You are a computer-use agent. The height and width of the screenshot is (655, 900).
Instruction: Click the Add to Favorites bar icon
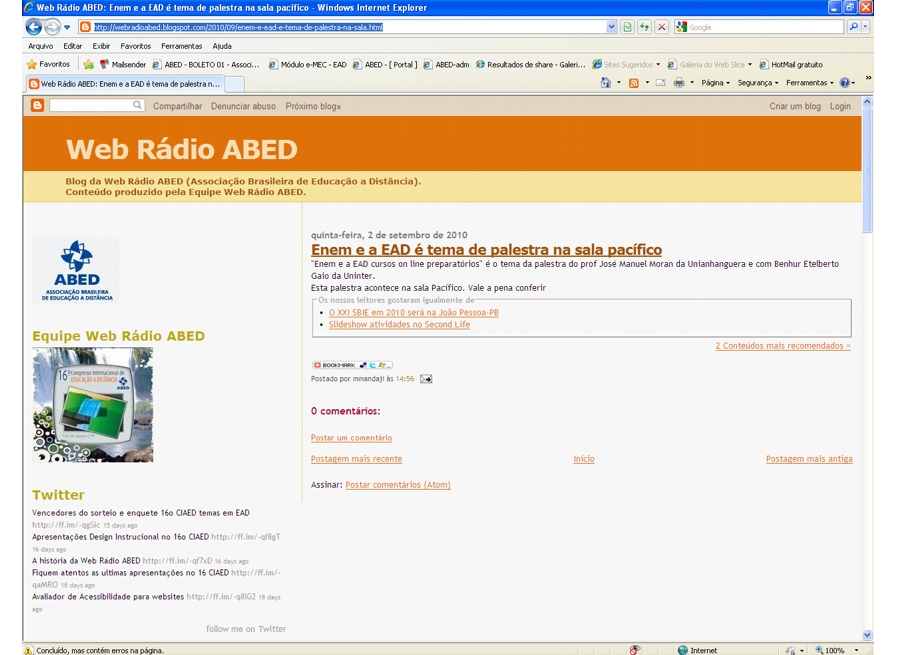tap(88, 64)
